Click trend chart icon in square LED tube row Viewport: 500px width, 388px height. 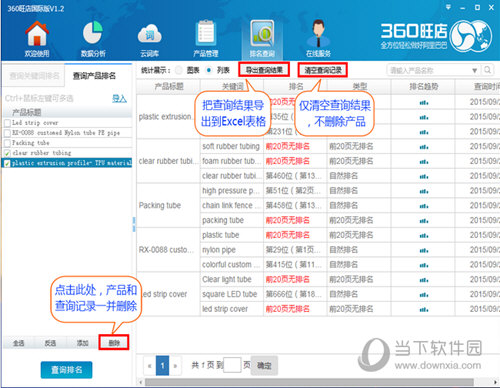pyautogui.click(x=424, y=295)
